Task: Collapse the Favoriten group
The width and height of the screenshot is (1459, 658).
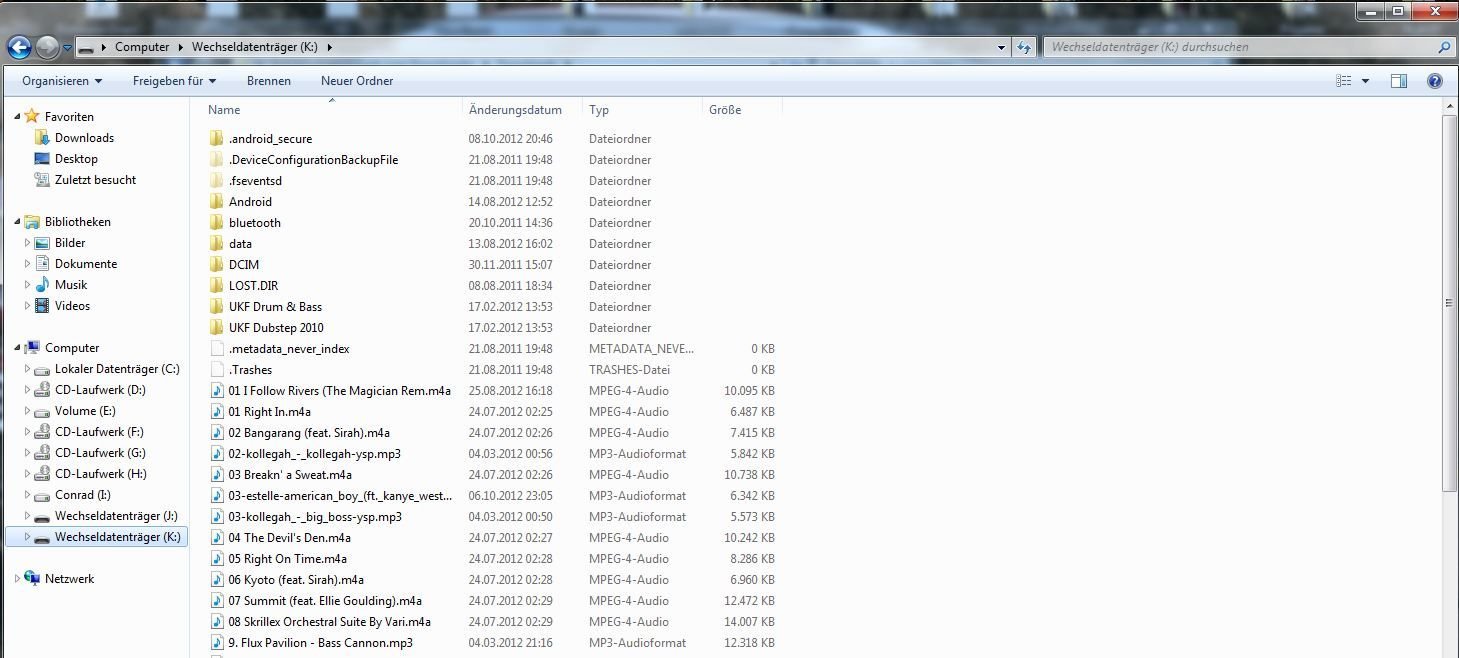Action: [x=17, y=117]
